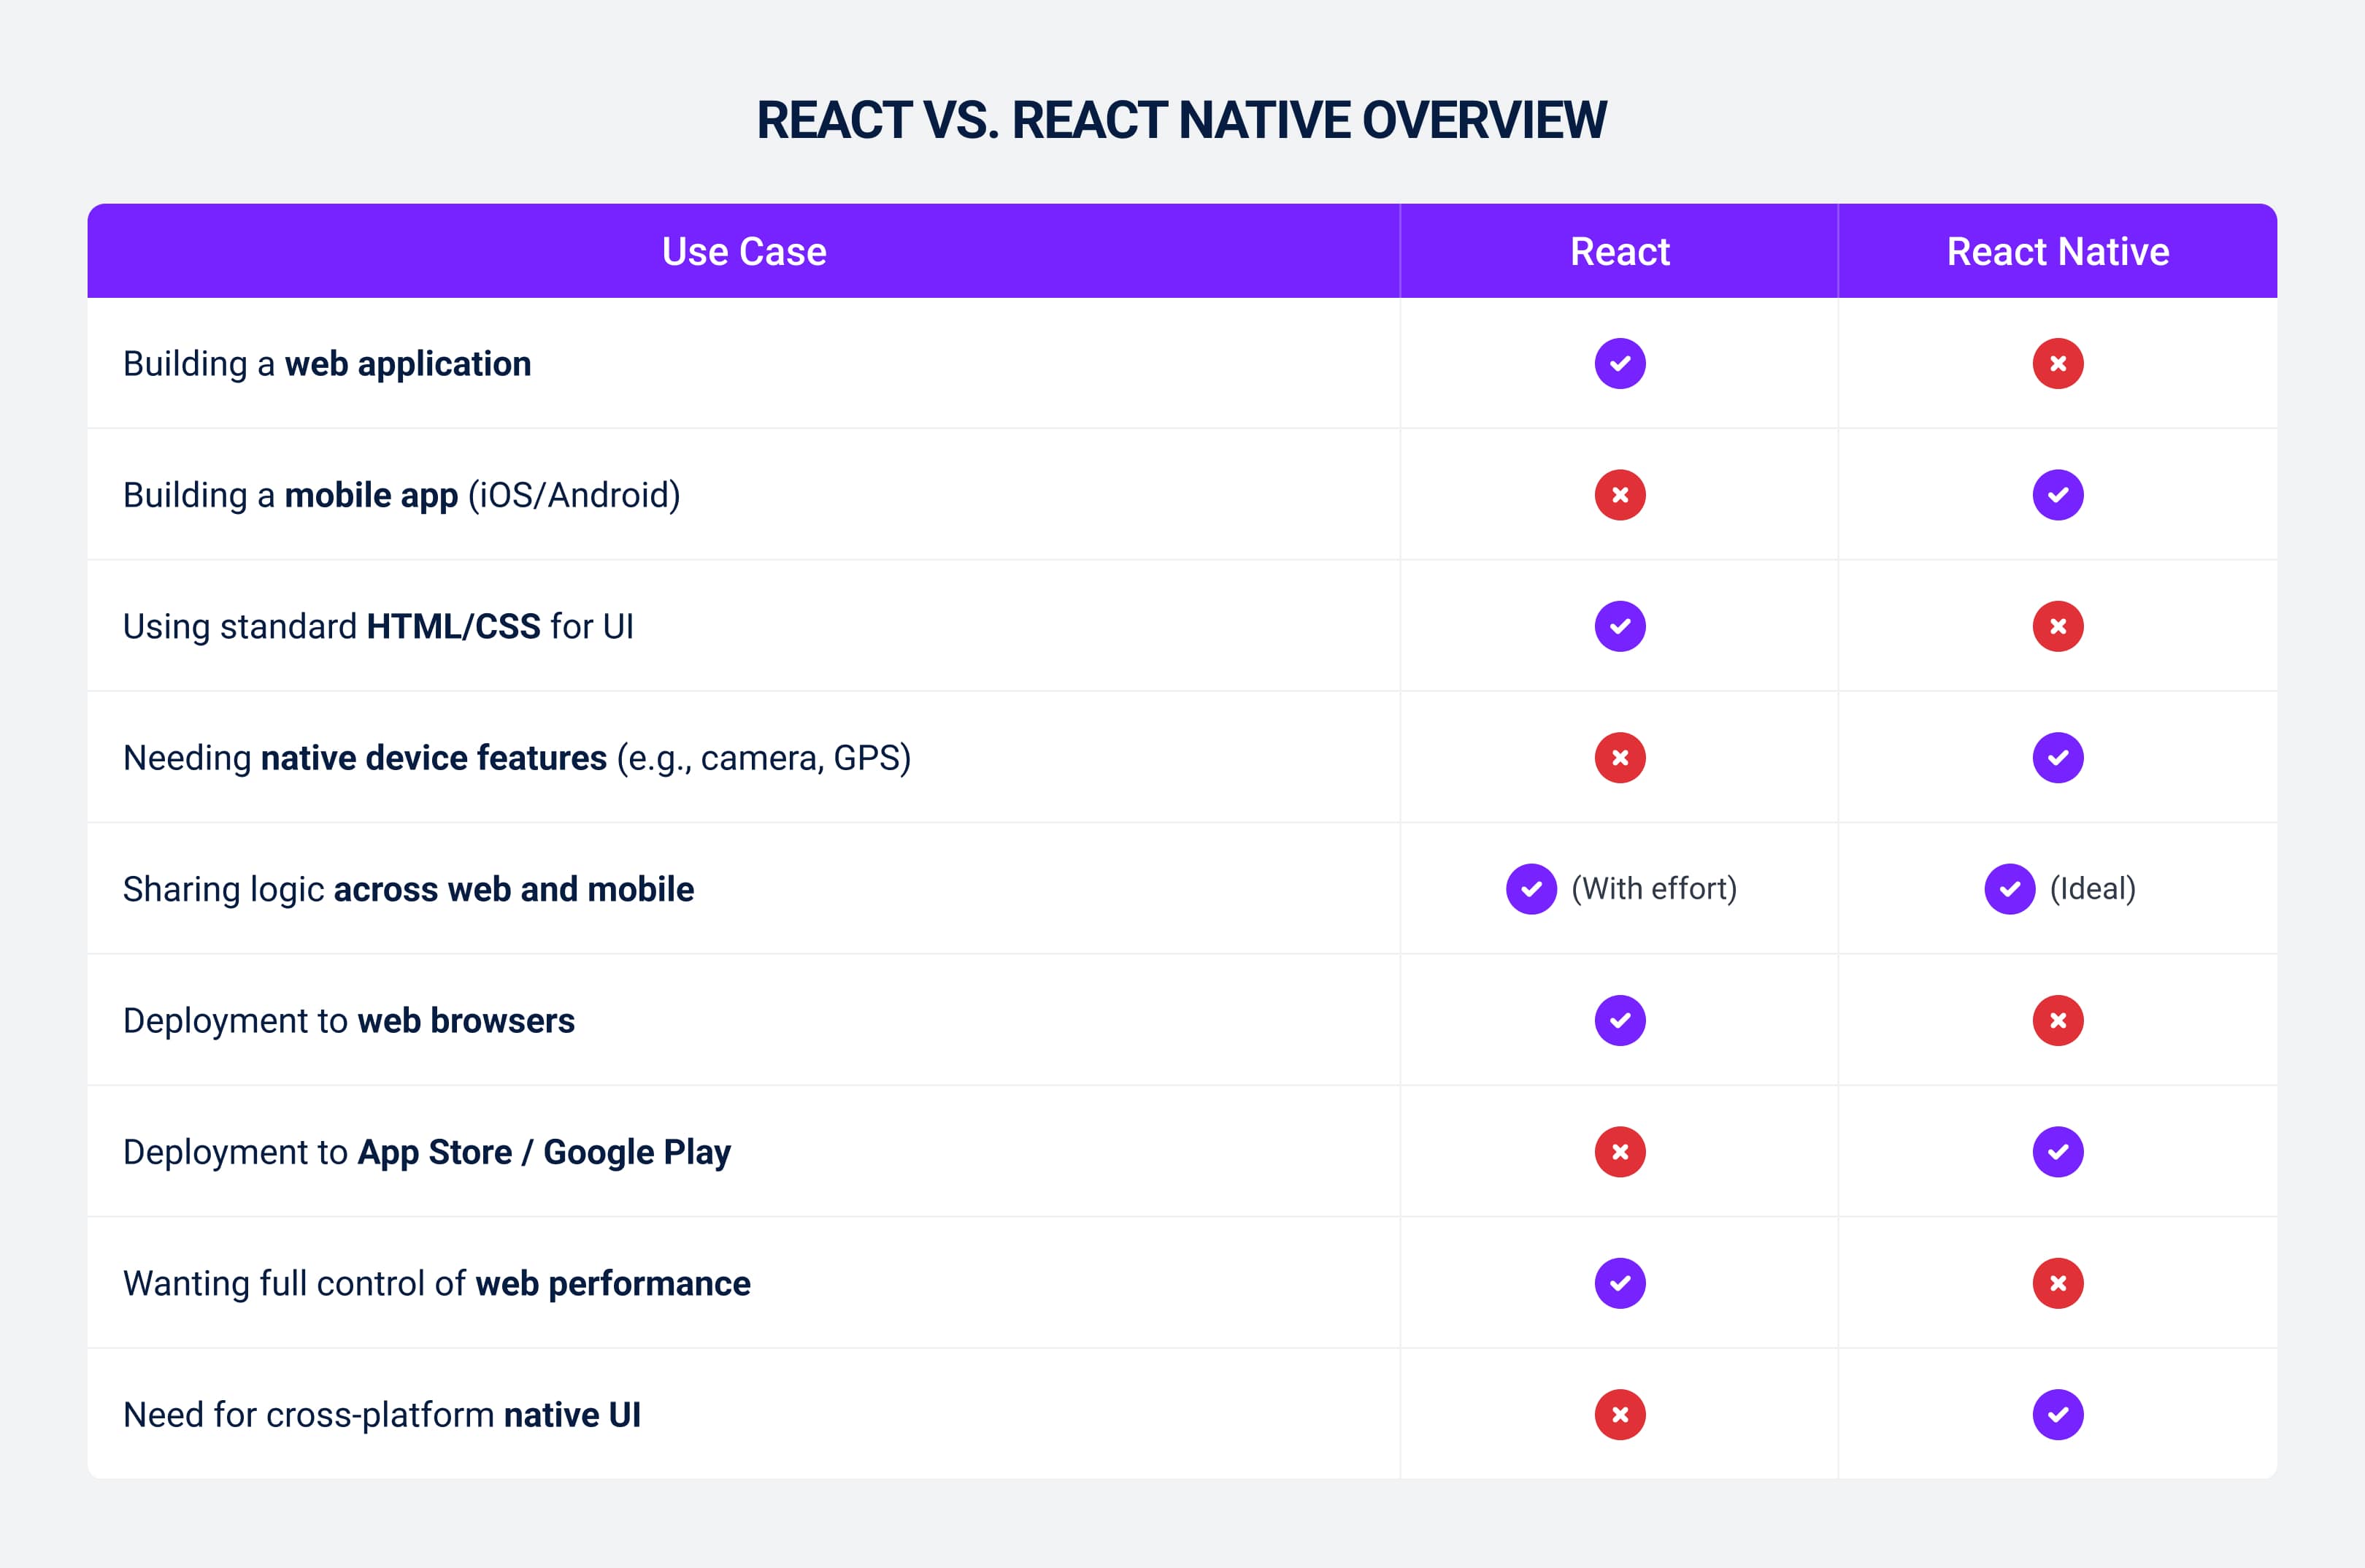Click the 'REACT VS. REACT NATIVE OVERVIEW' title

tap(1182, 120)
